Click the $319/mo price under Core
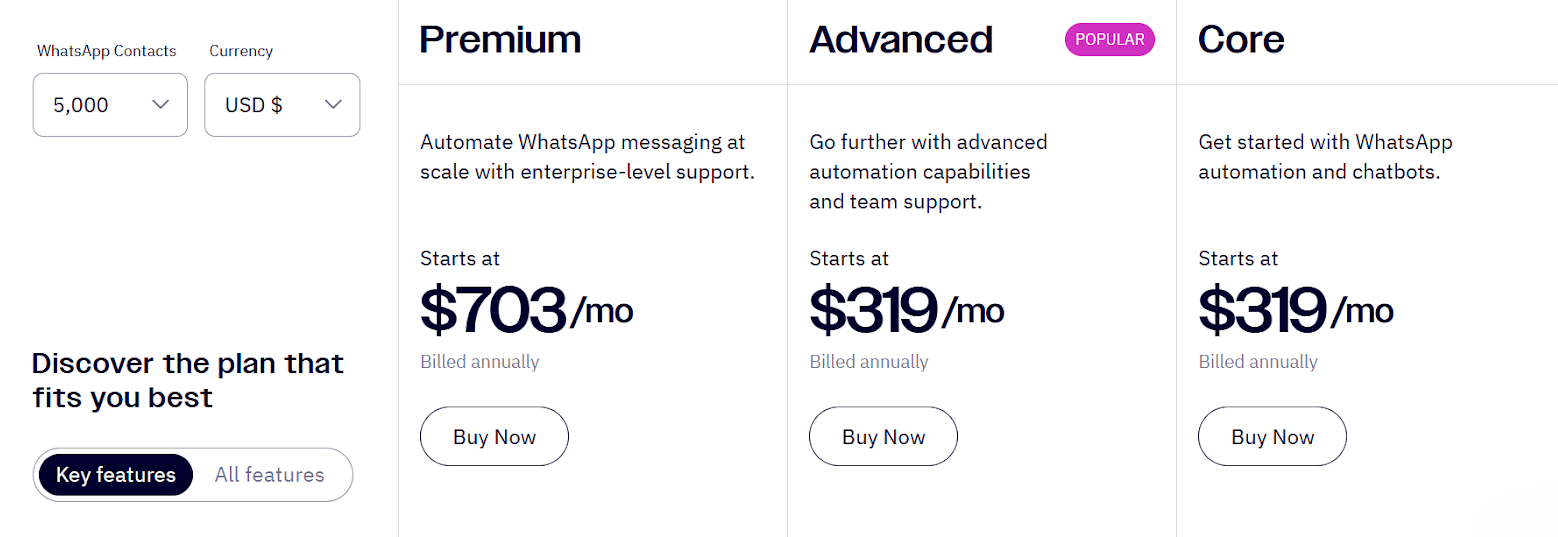This screenshot has height=537, width=1558. point(1295,310)
